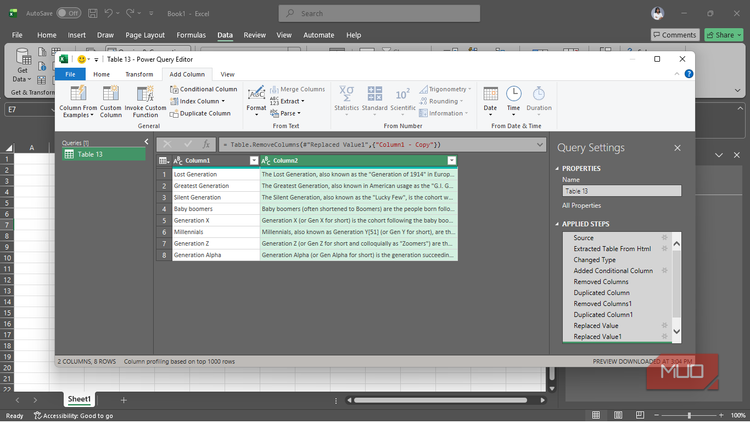750x422 pixels.
Task: Close the Query Settings pane
Action: 677,148
